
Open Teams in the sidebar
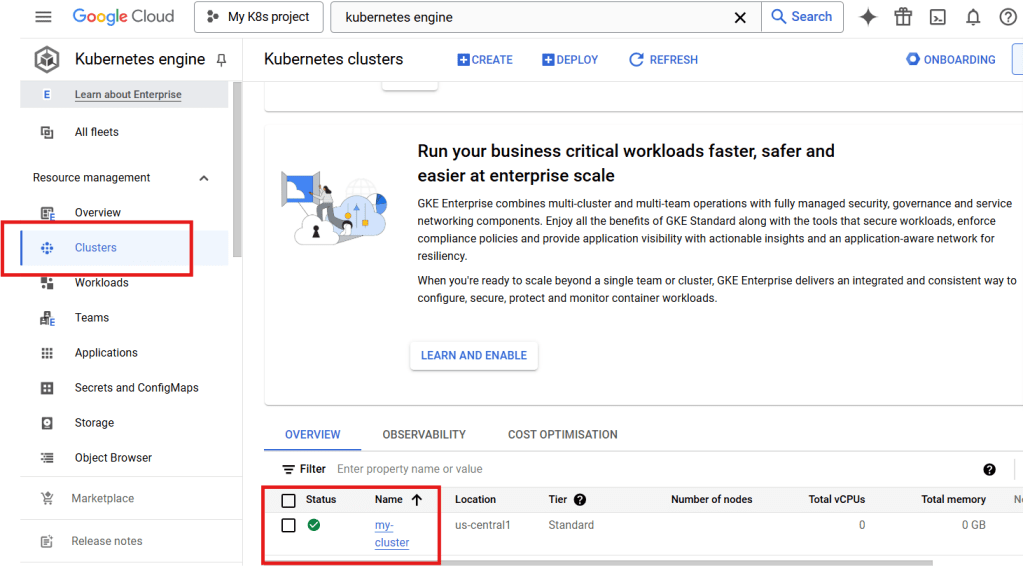point(91,318)
